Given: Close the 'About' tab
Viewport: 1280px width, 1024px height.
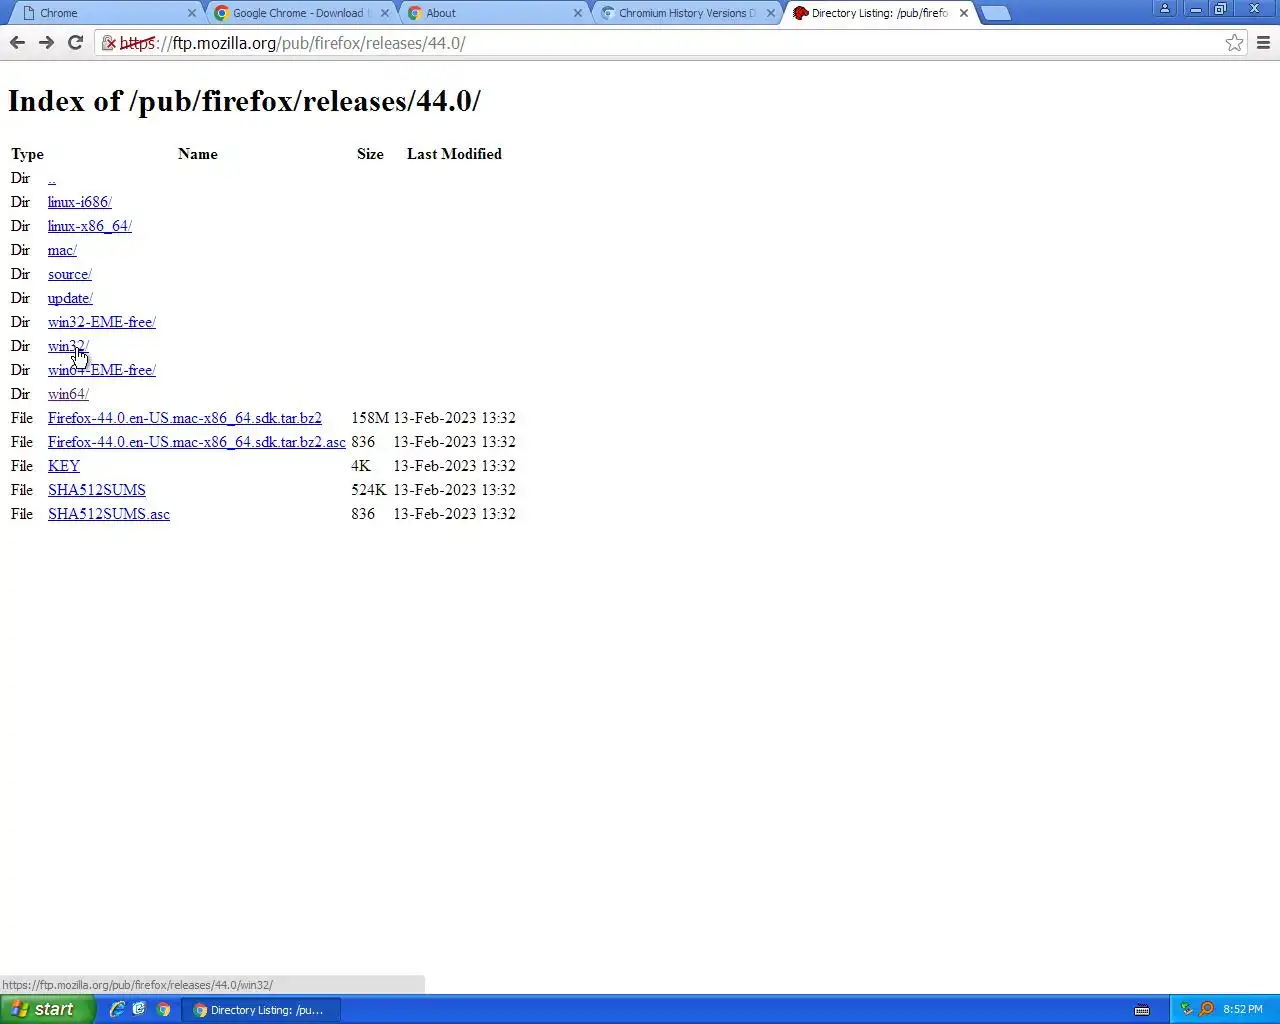Looking at the screenshot, I should pyautogui.click(x=578, y=13).
